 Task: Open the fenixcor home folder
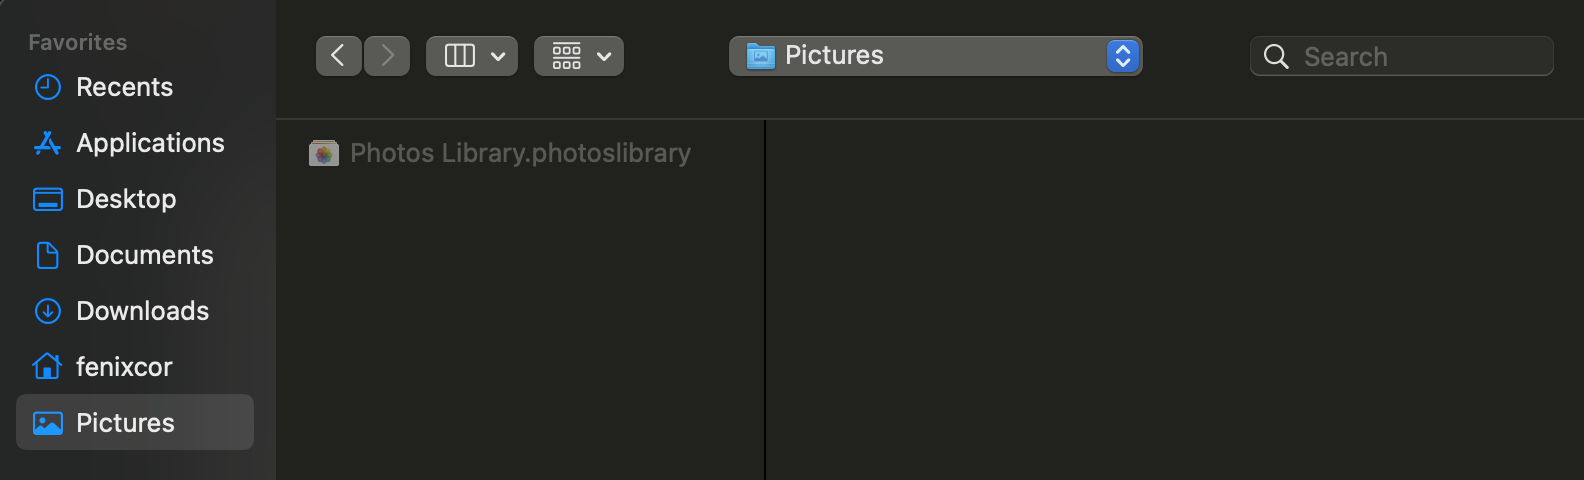[x=124, y=367]
